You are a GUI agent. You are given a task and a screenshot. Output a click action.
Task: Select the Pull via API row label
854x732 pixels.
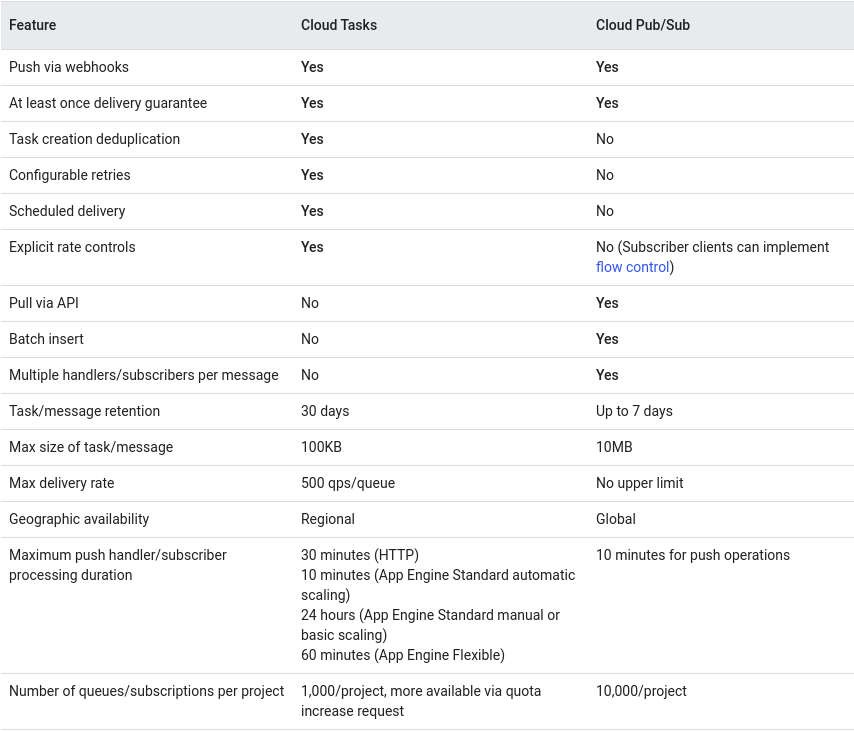pos(44,303)
